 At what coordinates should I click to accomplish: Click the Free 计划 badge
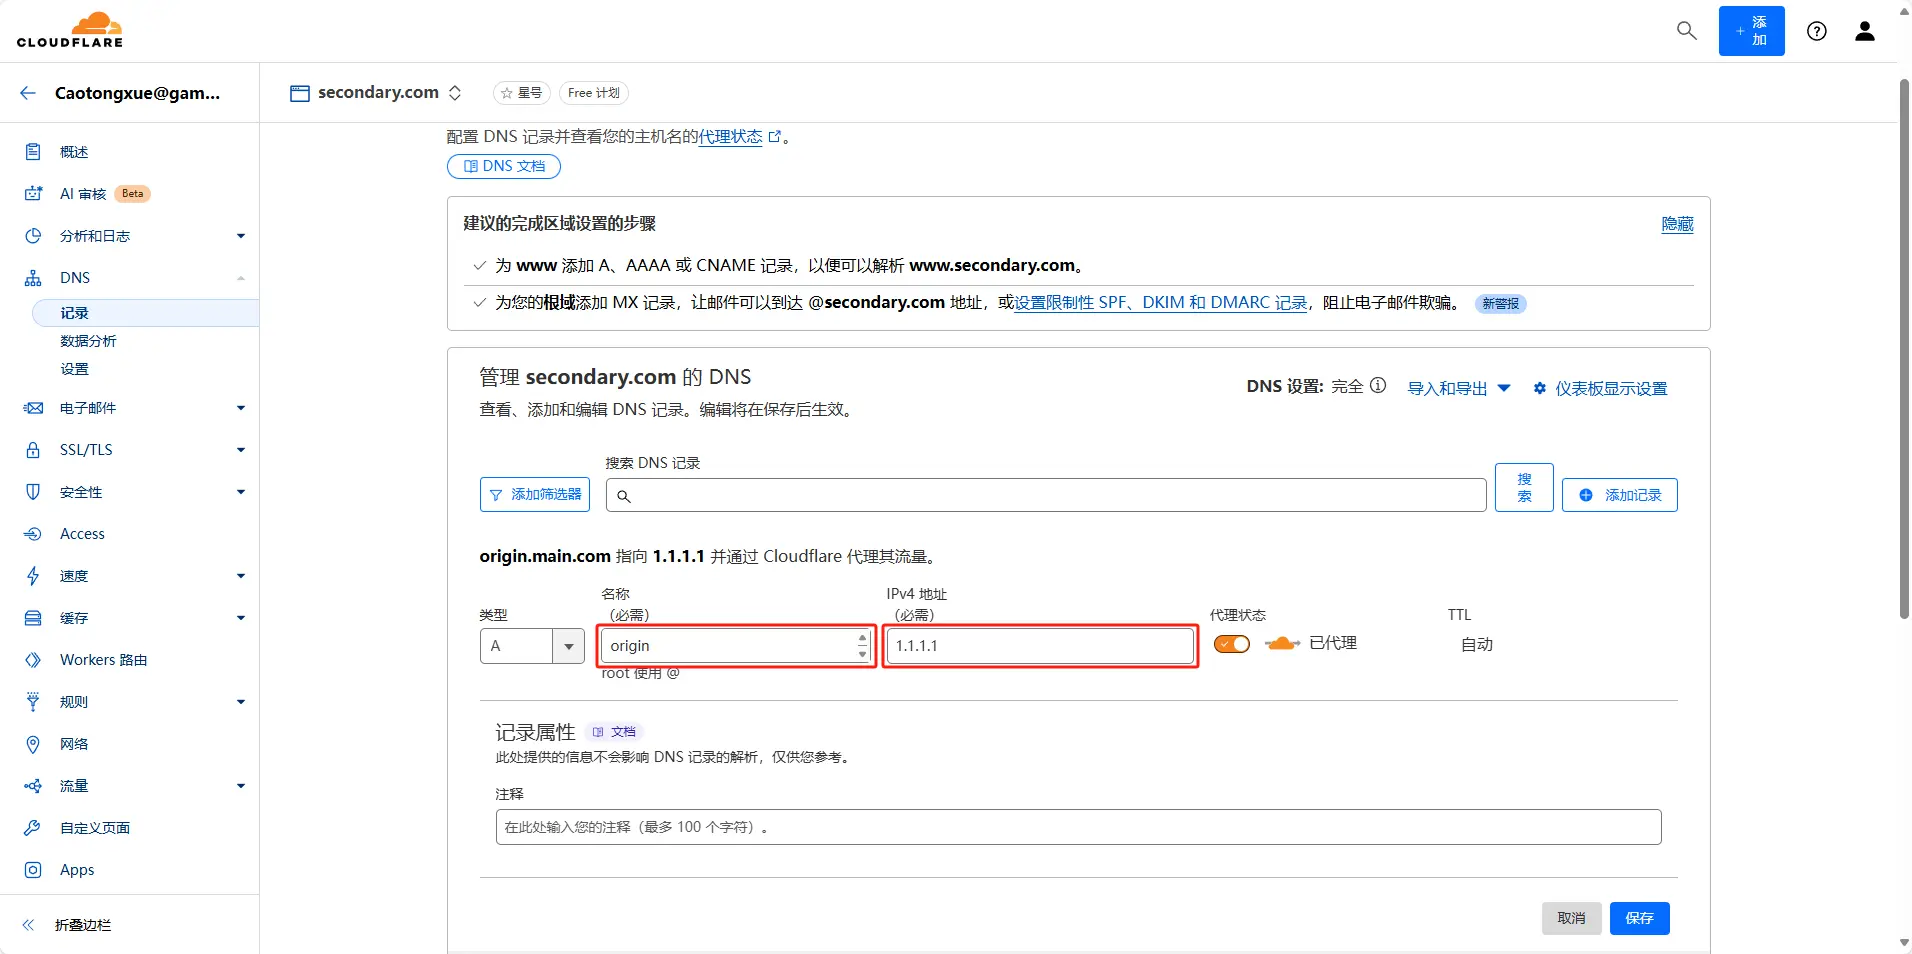[594, 93]
